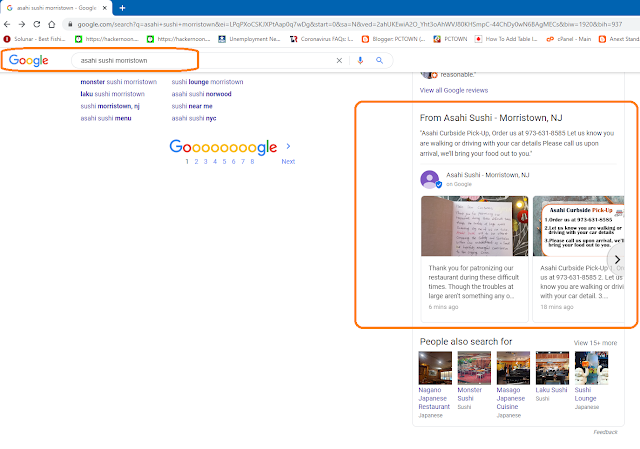Click the '18 mins ago' post timestamp
The image size is (640, 449).
point(557,307)
